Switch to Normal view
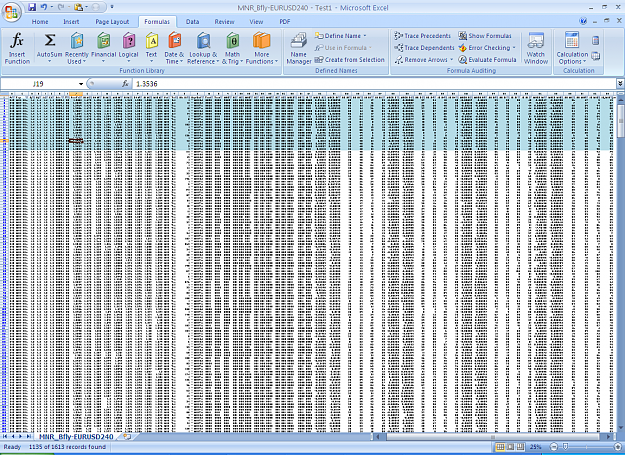625x455 pixels. (500, 447)
